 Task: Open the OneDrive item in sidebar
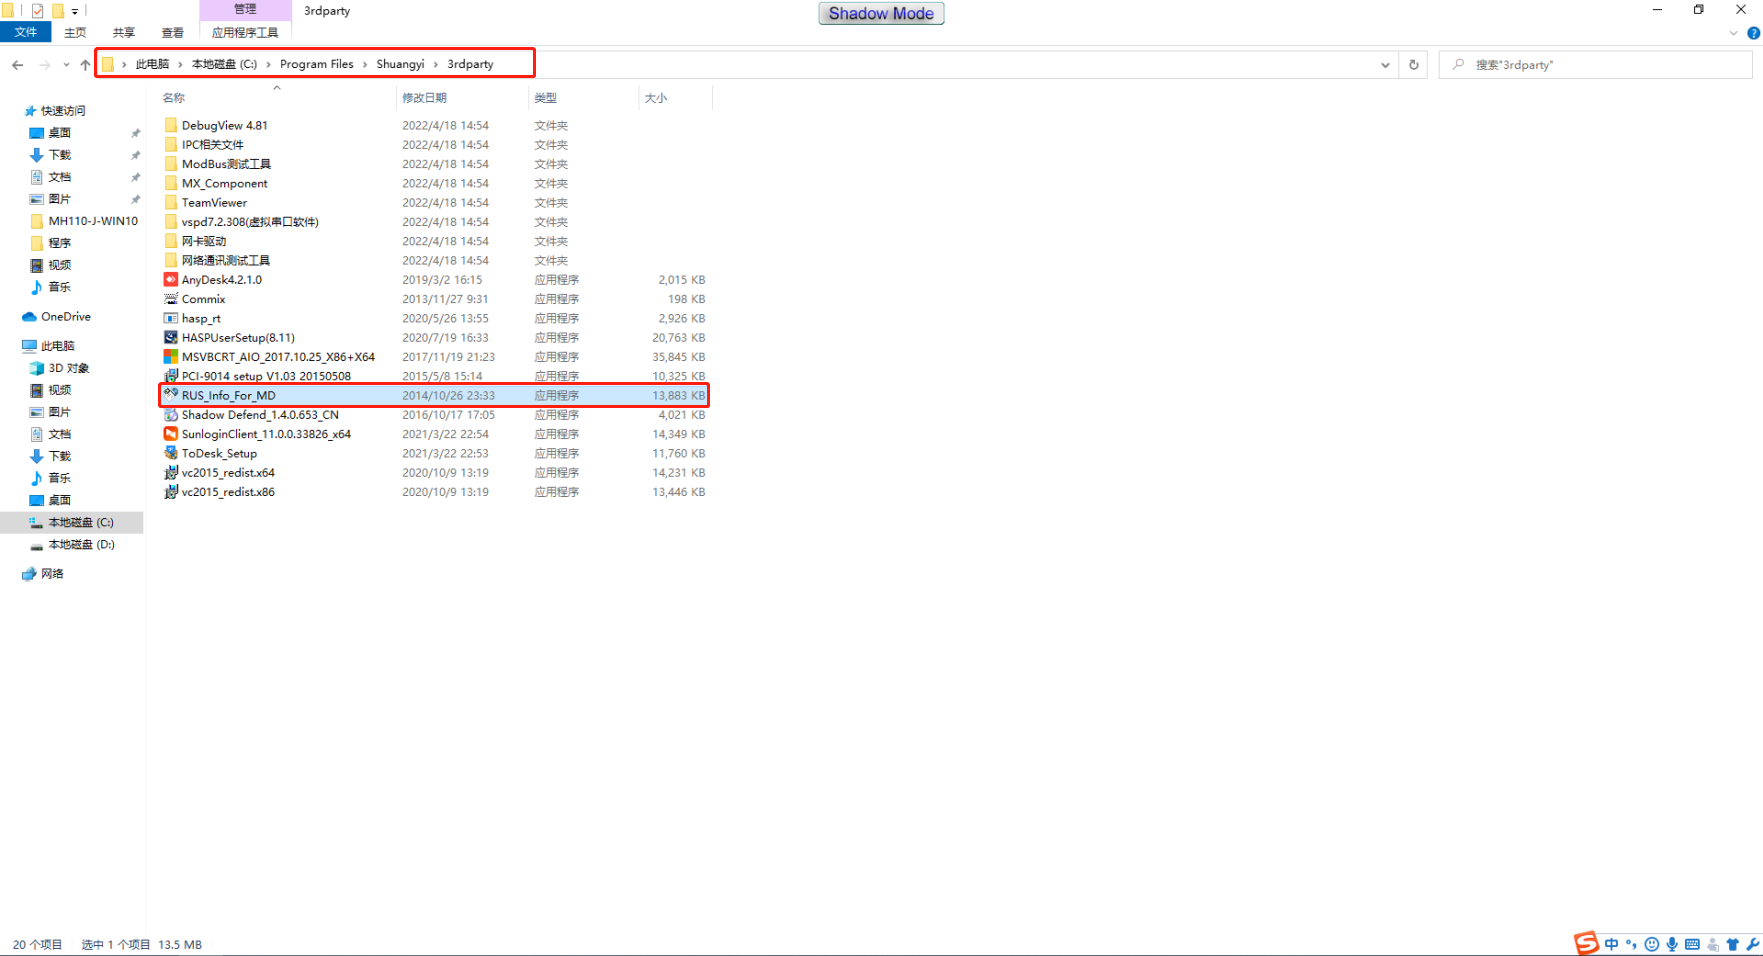click(65, 317)
